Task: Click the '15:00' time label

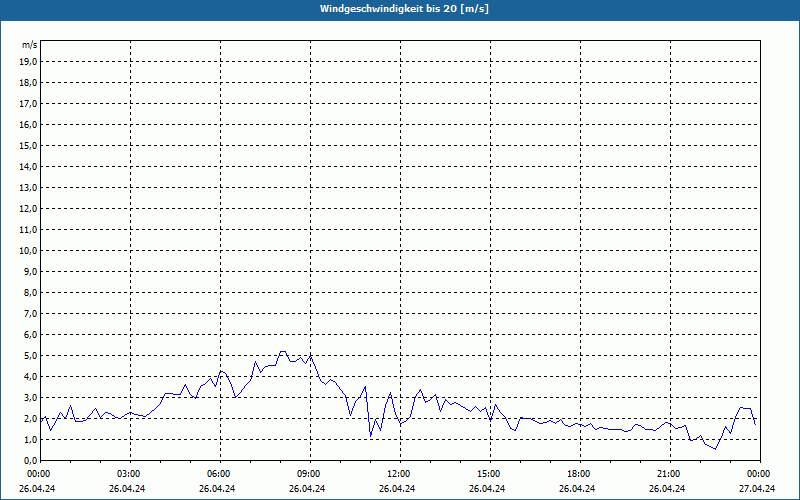Action: pyautogui.click(x=490, y=474)
